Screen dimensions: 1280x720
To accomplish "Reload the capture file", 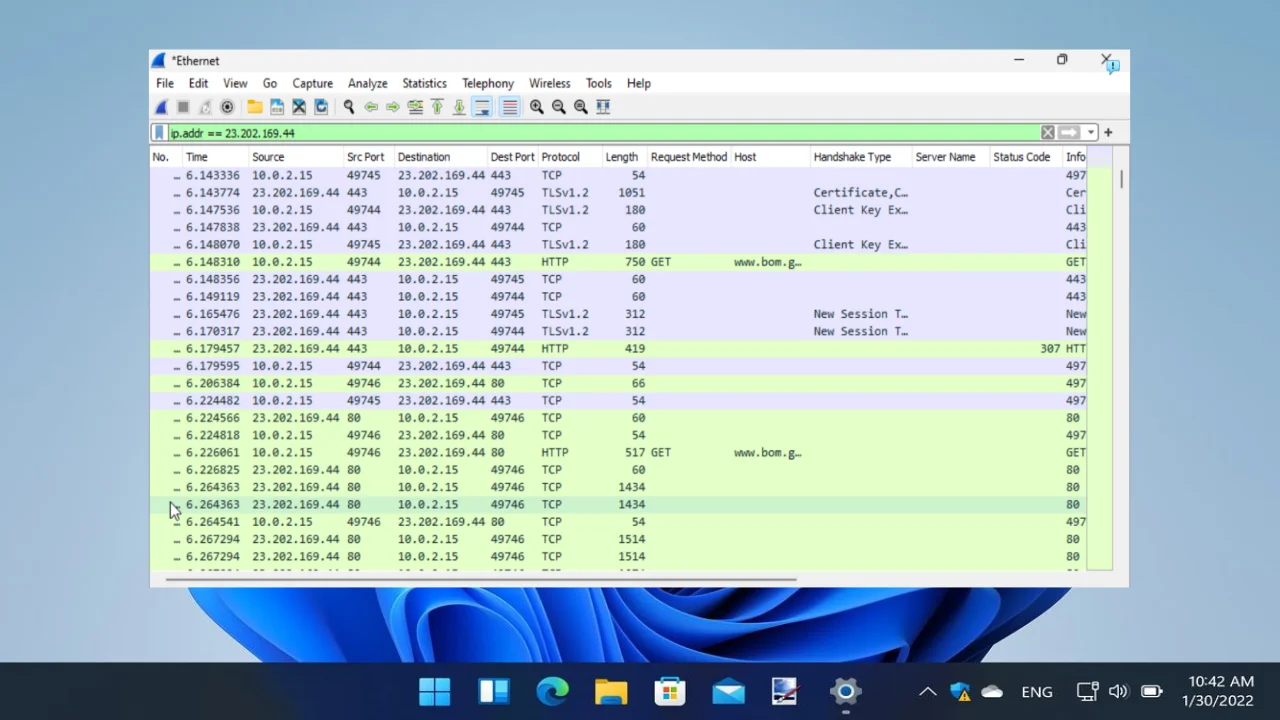I will click(x=321, y=107).
